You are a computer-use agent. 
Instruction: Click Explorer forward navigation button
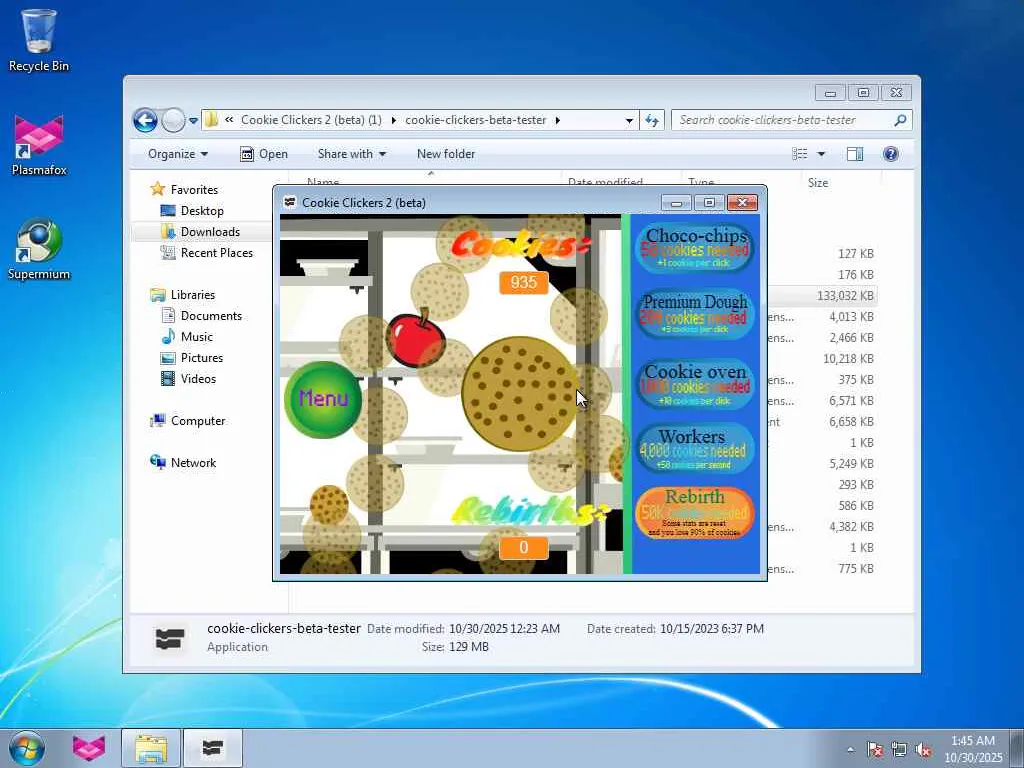173,120
